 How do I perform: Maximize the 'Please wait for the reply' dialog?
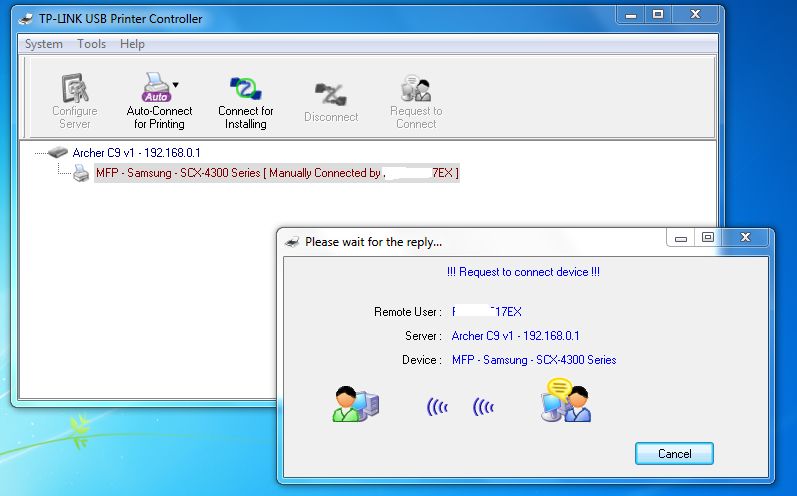coord(708,237)
